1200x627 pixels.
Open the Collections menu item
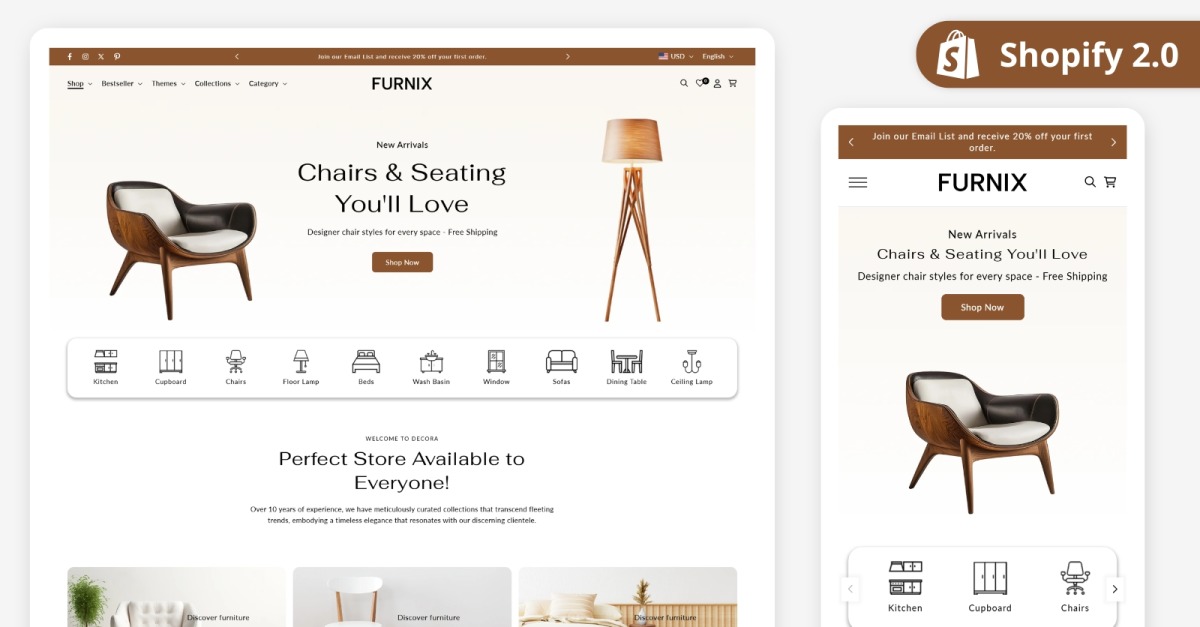point(217,84)
